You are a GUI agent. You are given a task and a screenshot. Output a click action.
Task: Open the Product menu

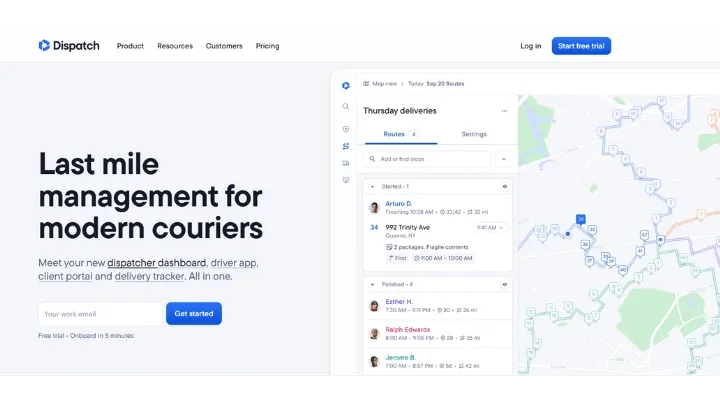[x=130, y=46]
